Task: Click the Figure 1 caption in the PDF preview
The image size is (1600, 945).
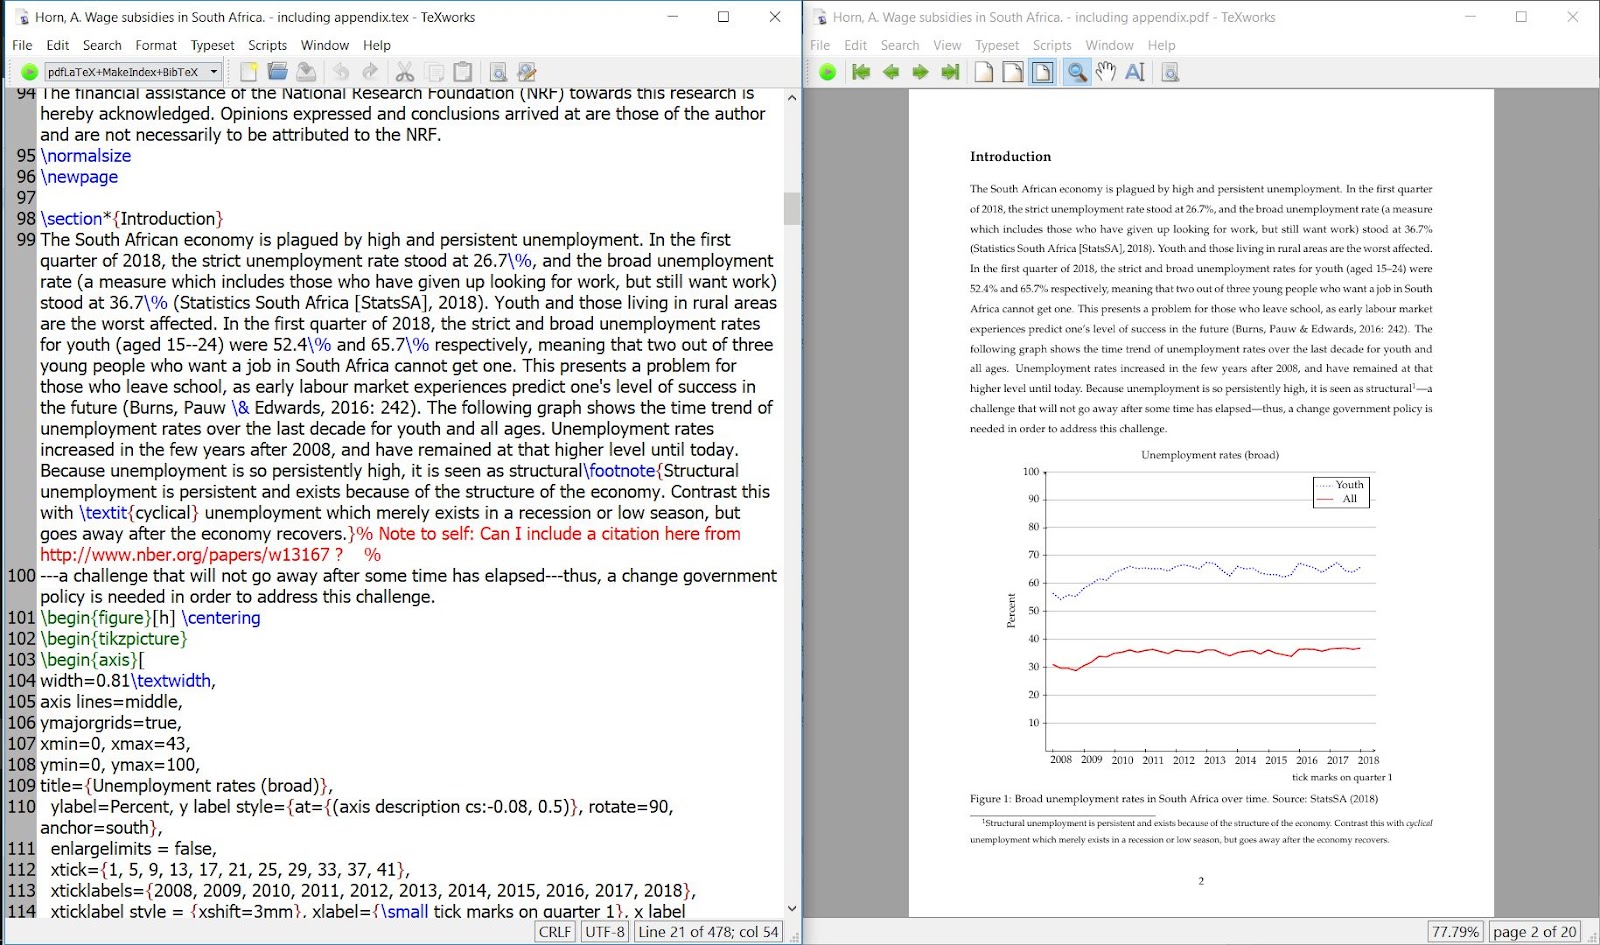Action: pyautogui.click(x=1174, y=799)
